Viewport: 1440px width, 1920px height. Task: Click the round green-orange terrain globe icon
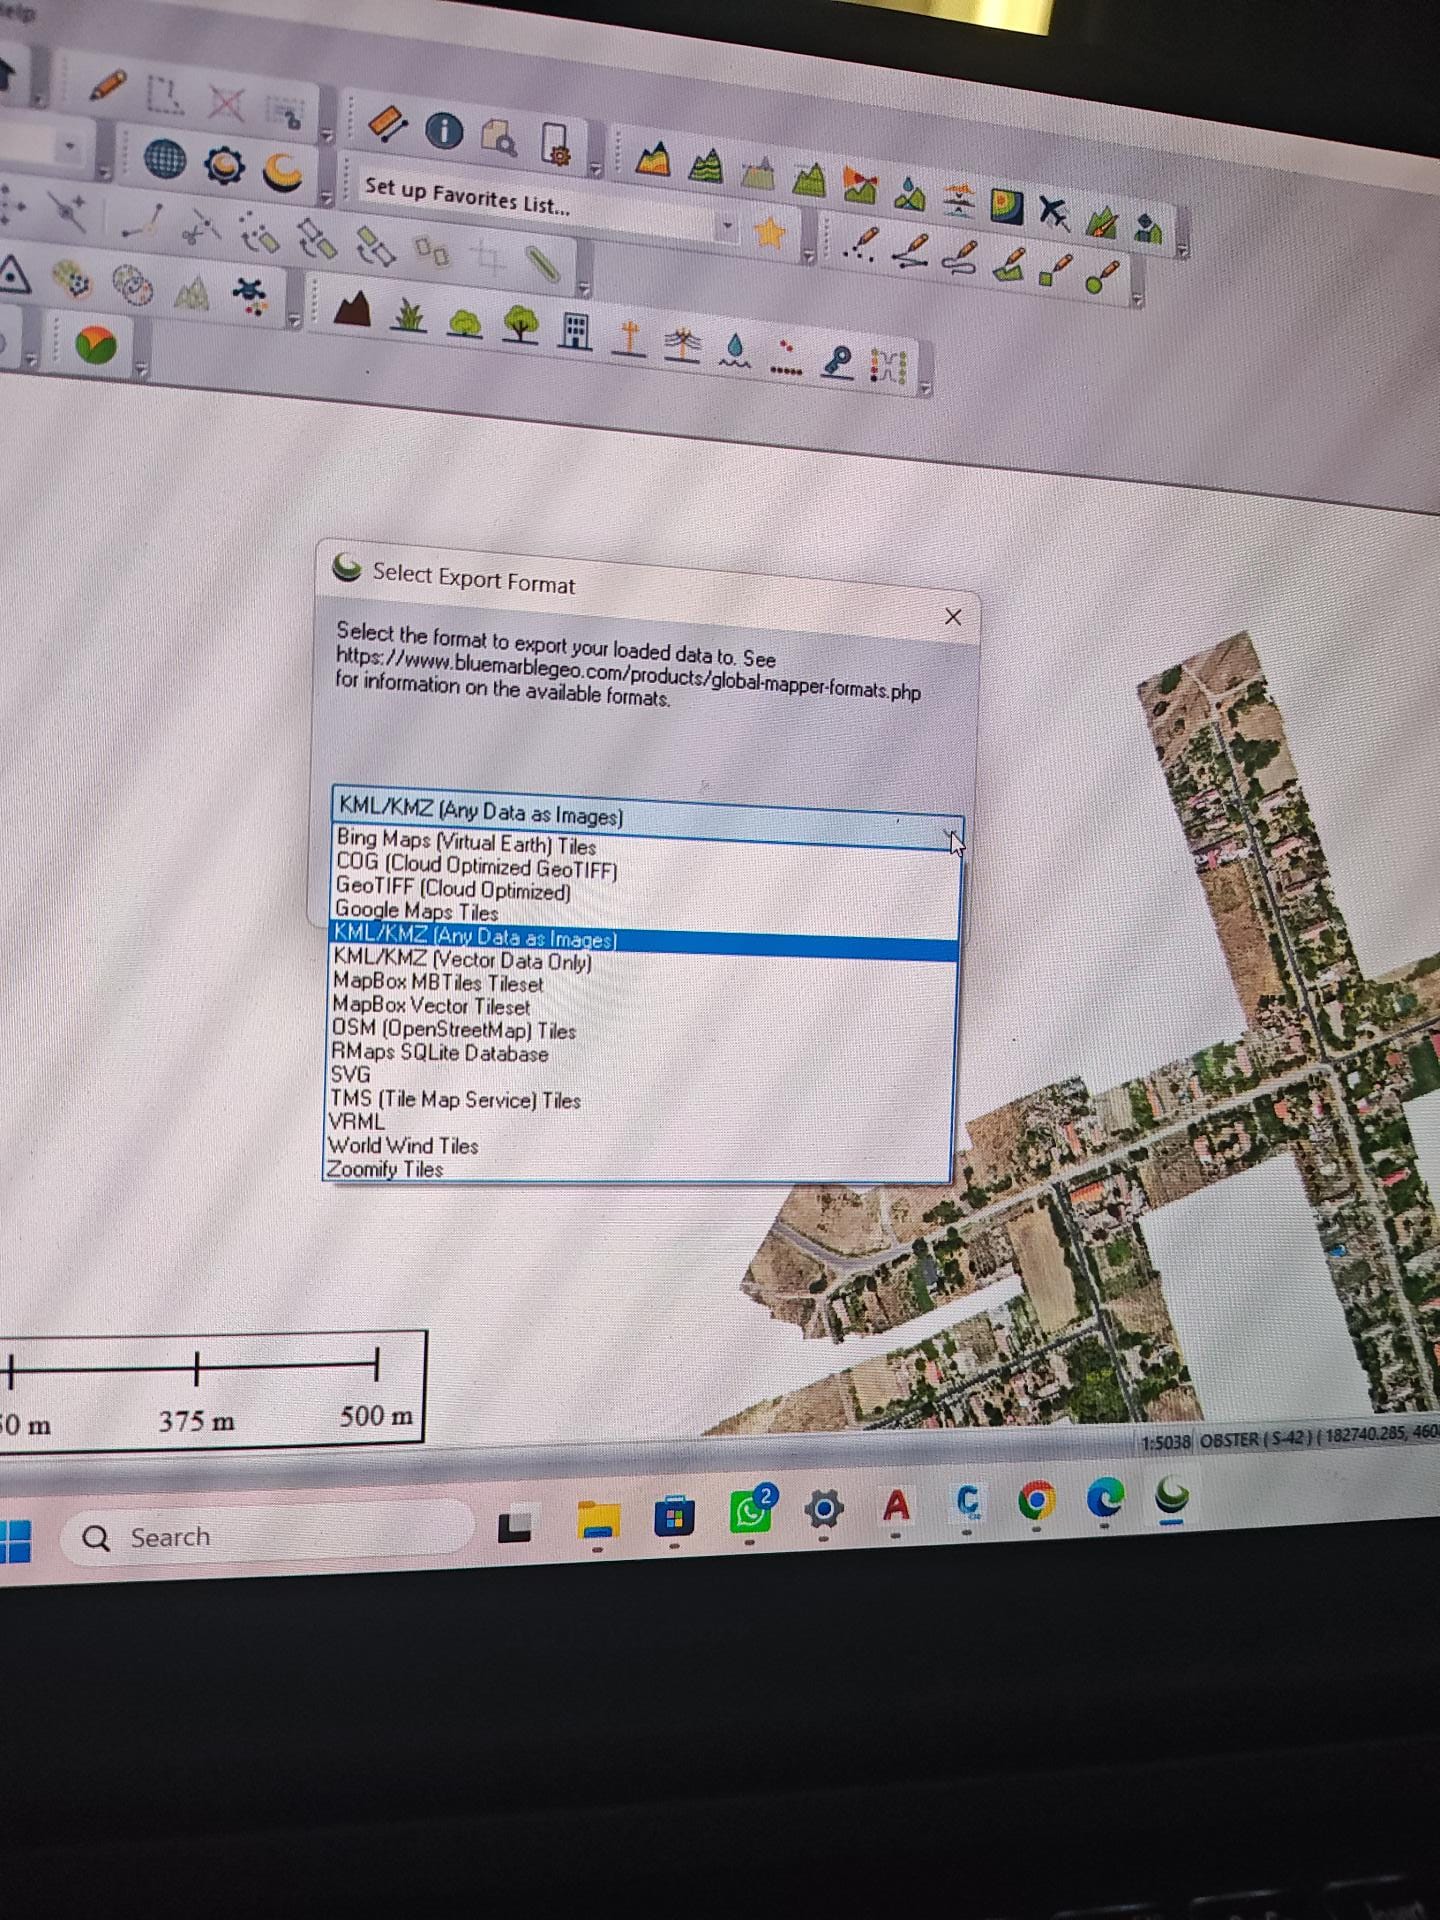(95, 345)
